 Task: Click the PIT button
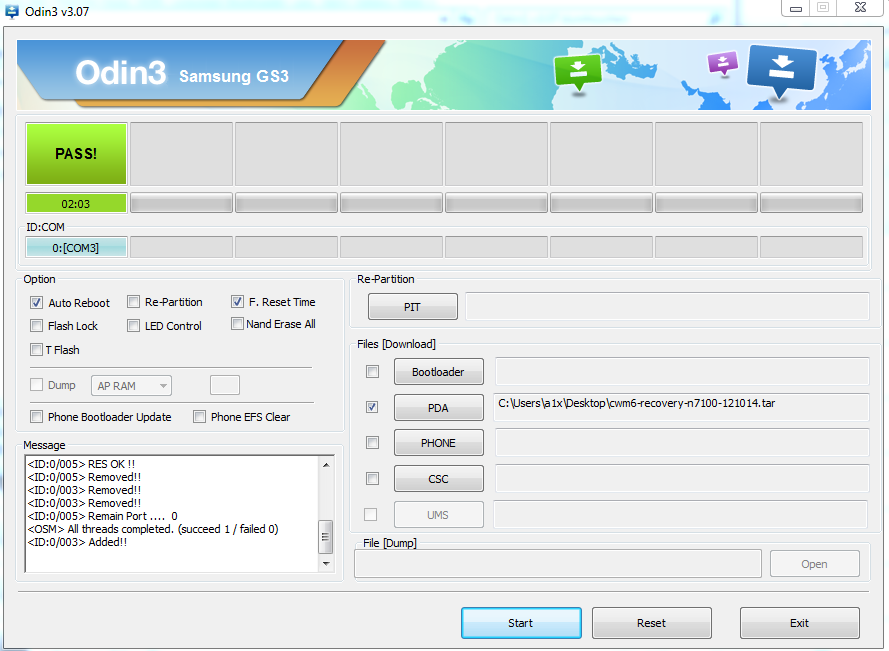[413, 307]
